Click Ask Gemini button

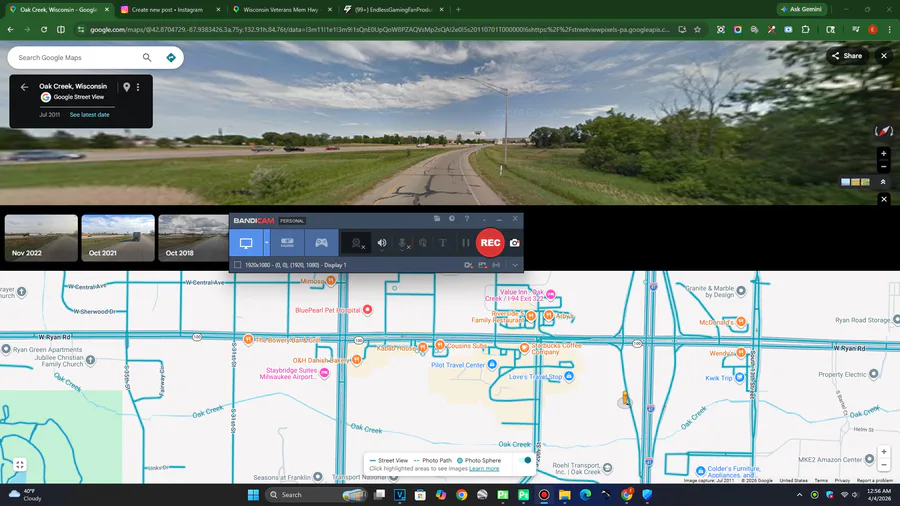point(801,9)
